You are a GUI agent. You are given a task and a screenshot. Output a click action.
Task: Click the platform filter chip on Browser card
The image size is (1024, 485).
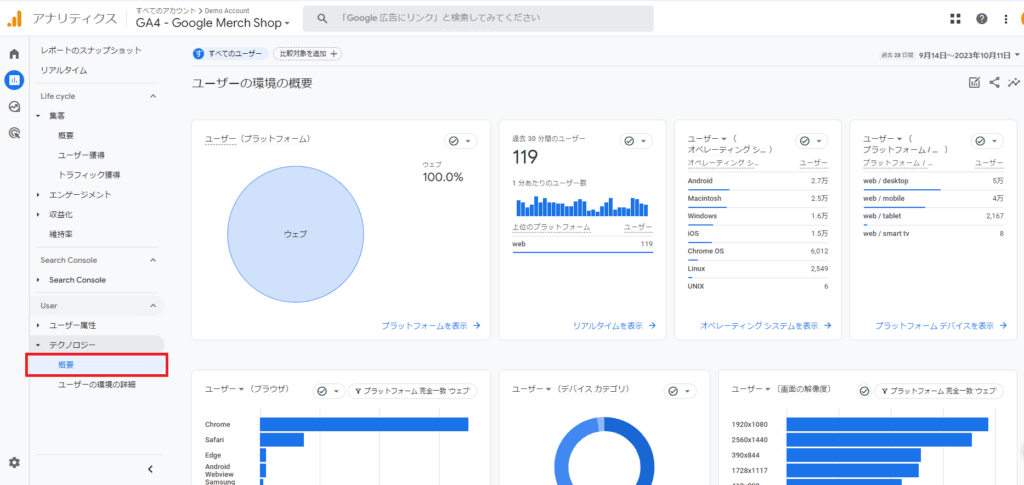[x=413, y=391]
